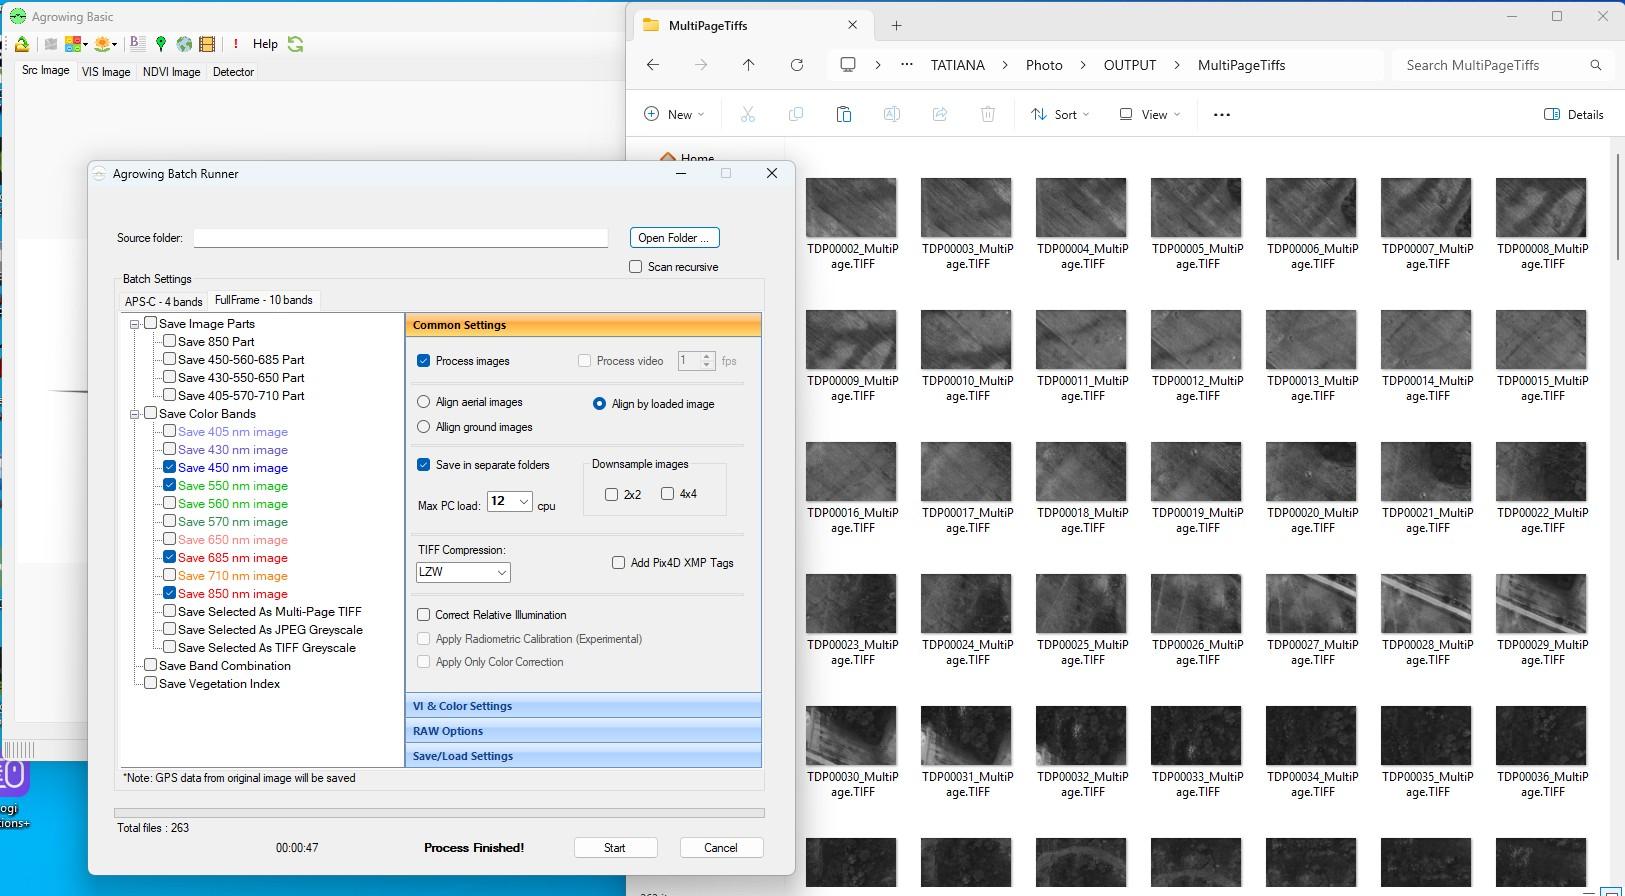1625x896 pixels.
Task: Open a new File Explorer tab
Action: 896,25
